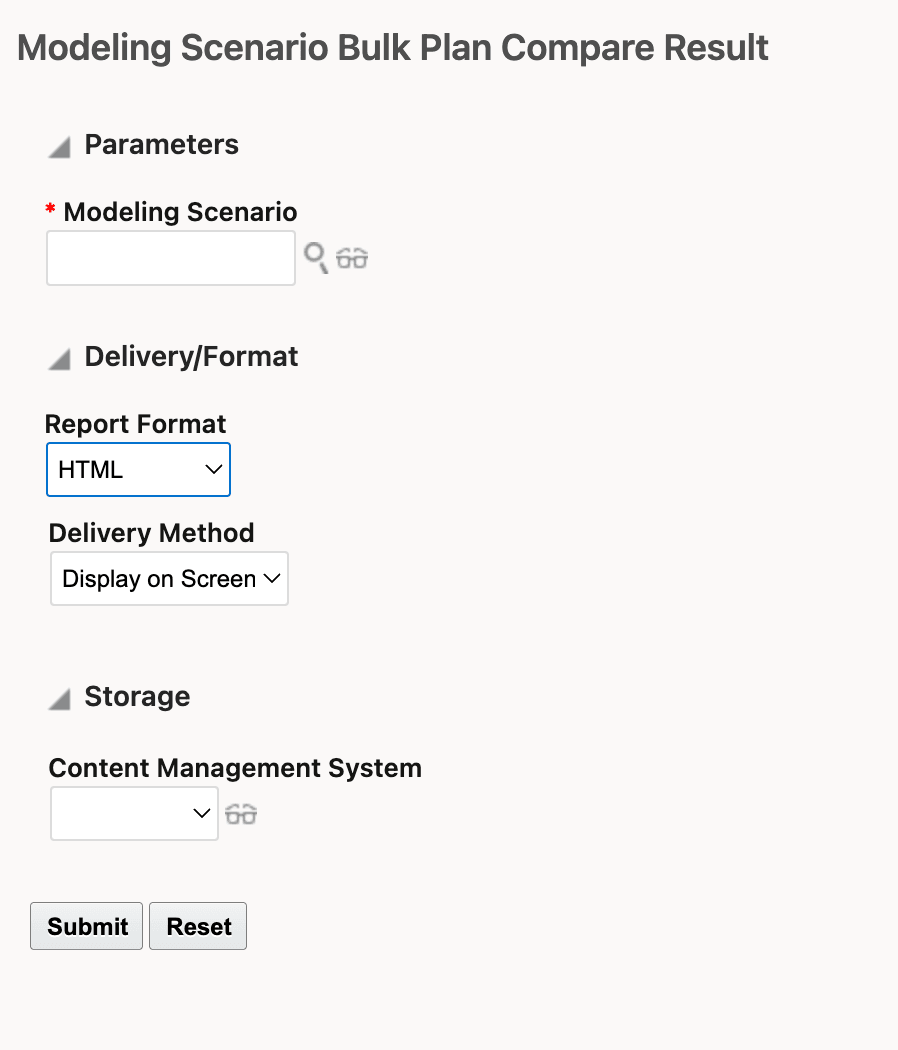The width and height of the screenshot is (898, 1050).
Task: Click the Modeling Scenario field label
Action: coord(180,212)
